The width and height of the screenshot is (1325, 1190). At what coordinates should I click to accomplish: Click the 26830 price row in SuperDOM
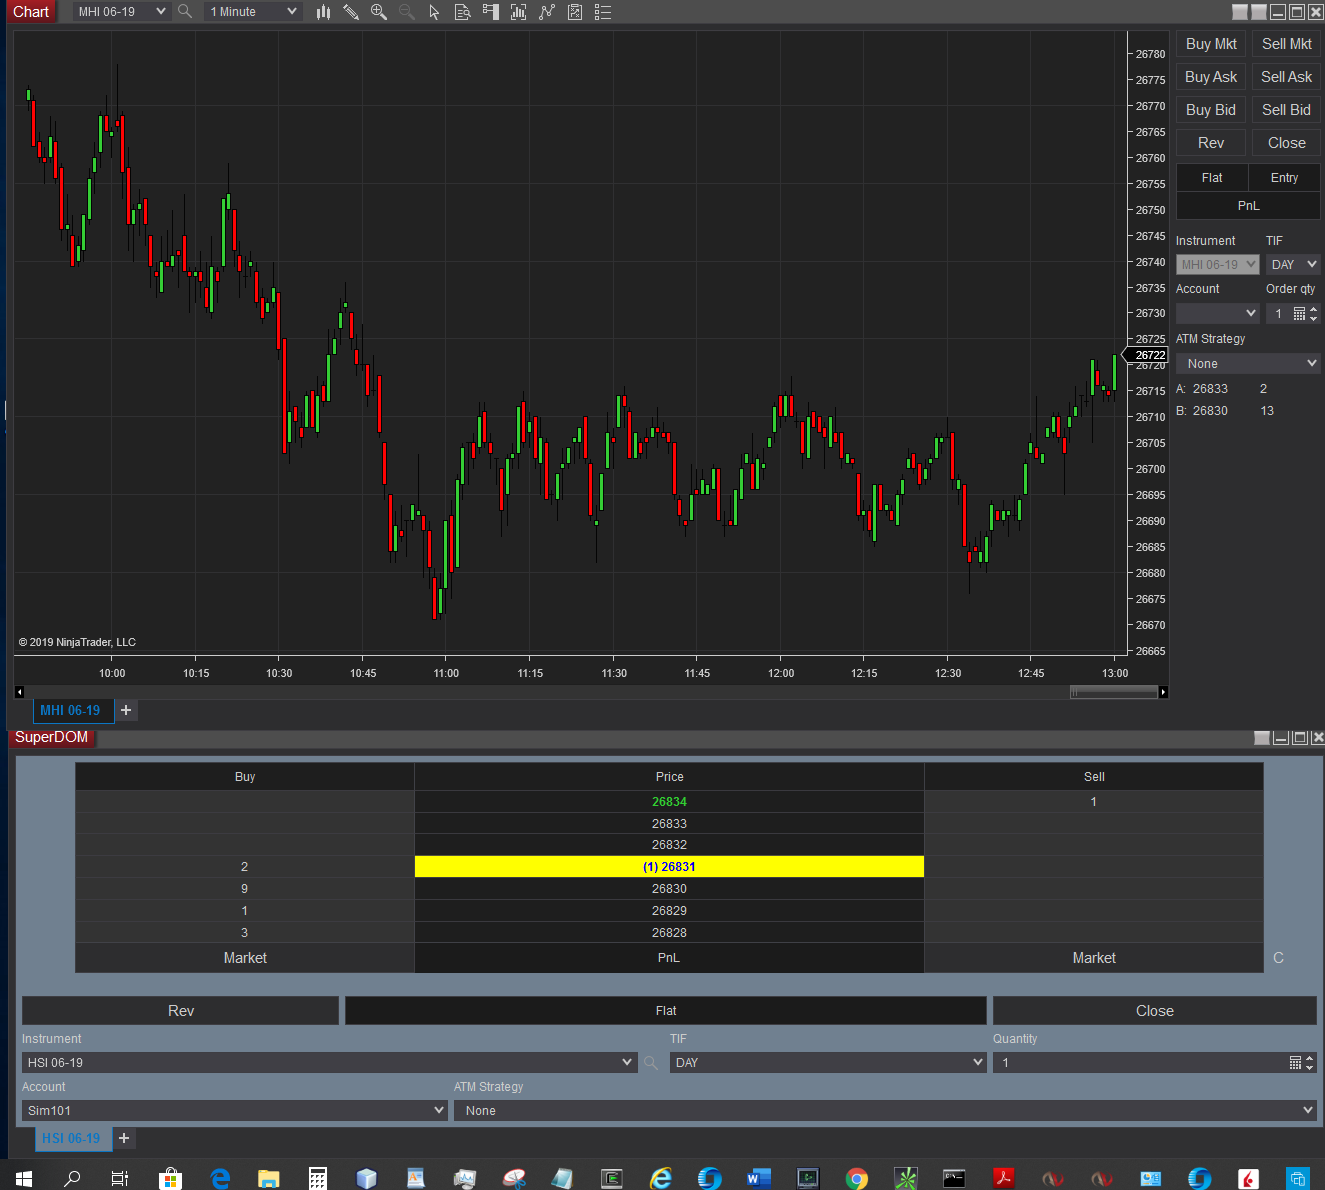pyautogui.click(x=669, y=889)
